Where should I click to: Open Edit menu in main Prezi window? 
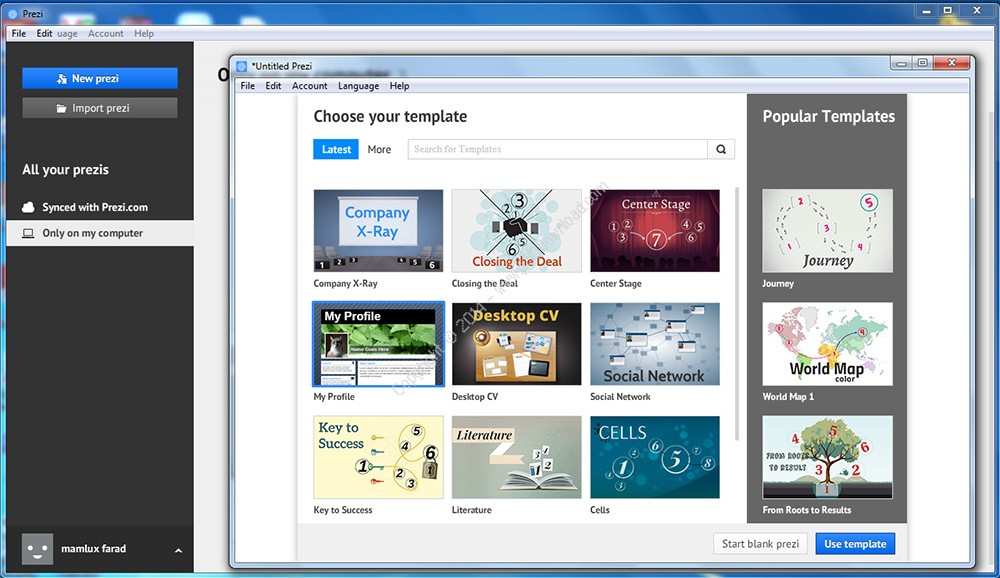tap(44, 33)
